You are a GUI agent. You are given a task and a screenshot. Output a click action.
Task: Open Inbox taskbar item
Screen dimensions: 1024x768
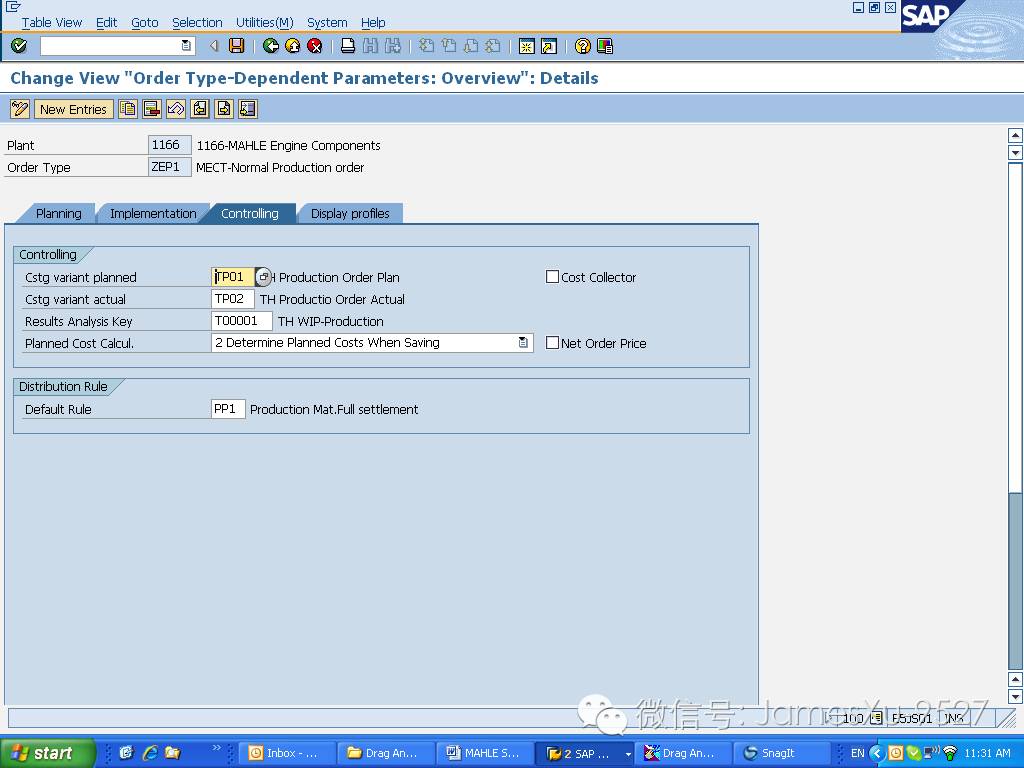(285, 753)
